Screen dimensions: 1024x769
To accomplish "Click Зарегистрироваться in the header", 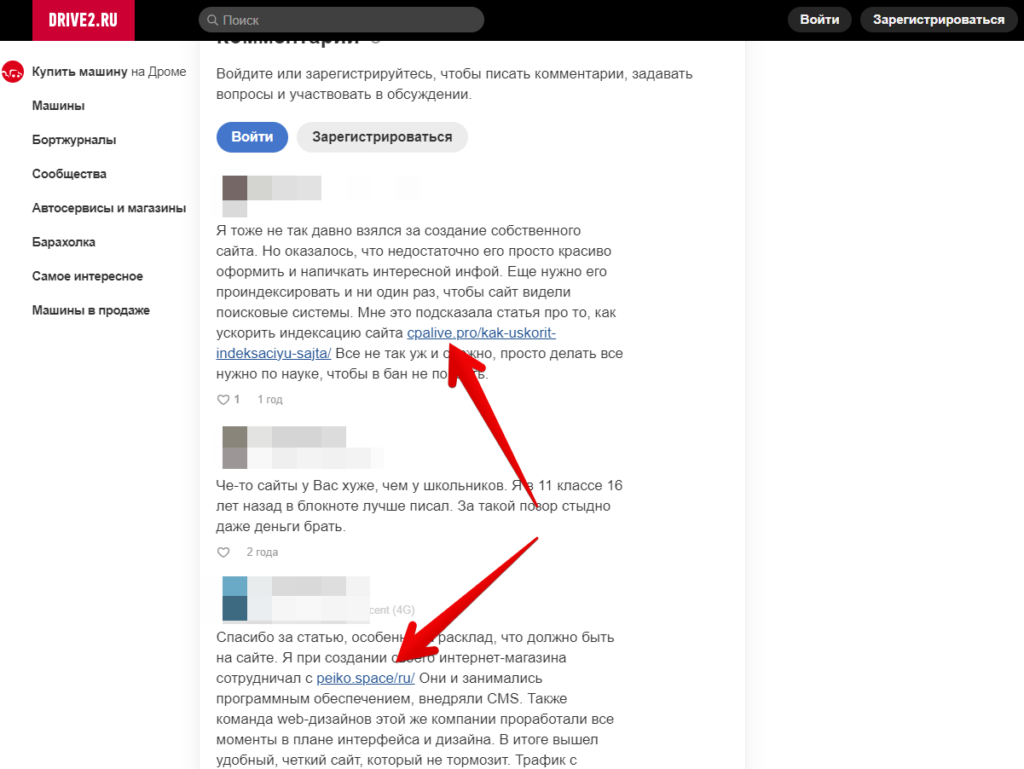I will tap(938, 20).
